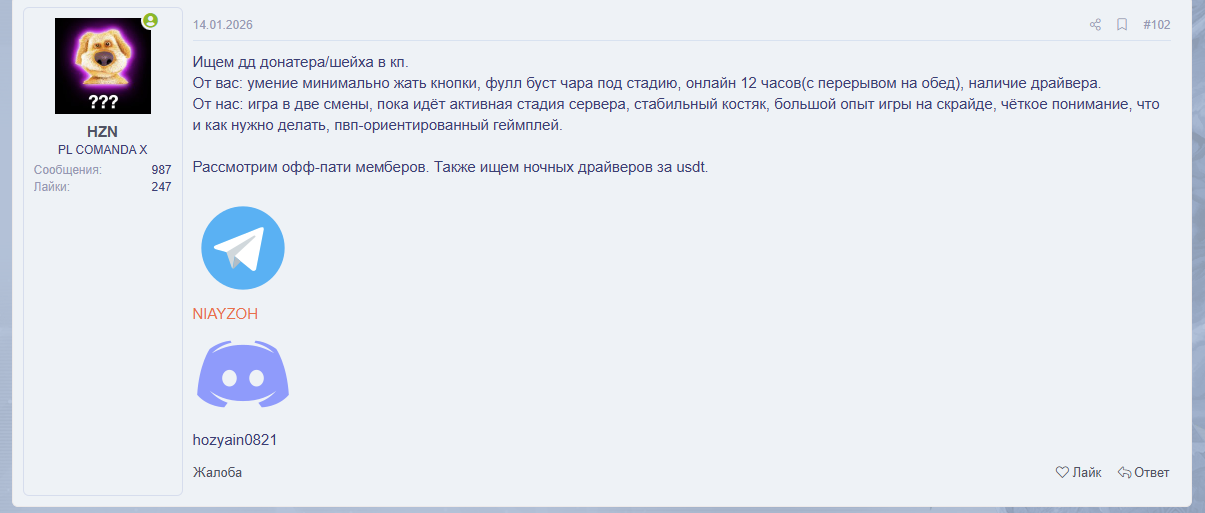Screen dimensions: 1205x513
Task: Open the NIAYZOH Telegram link
Action: [225, 314]
